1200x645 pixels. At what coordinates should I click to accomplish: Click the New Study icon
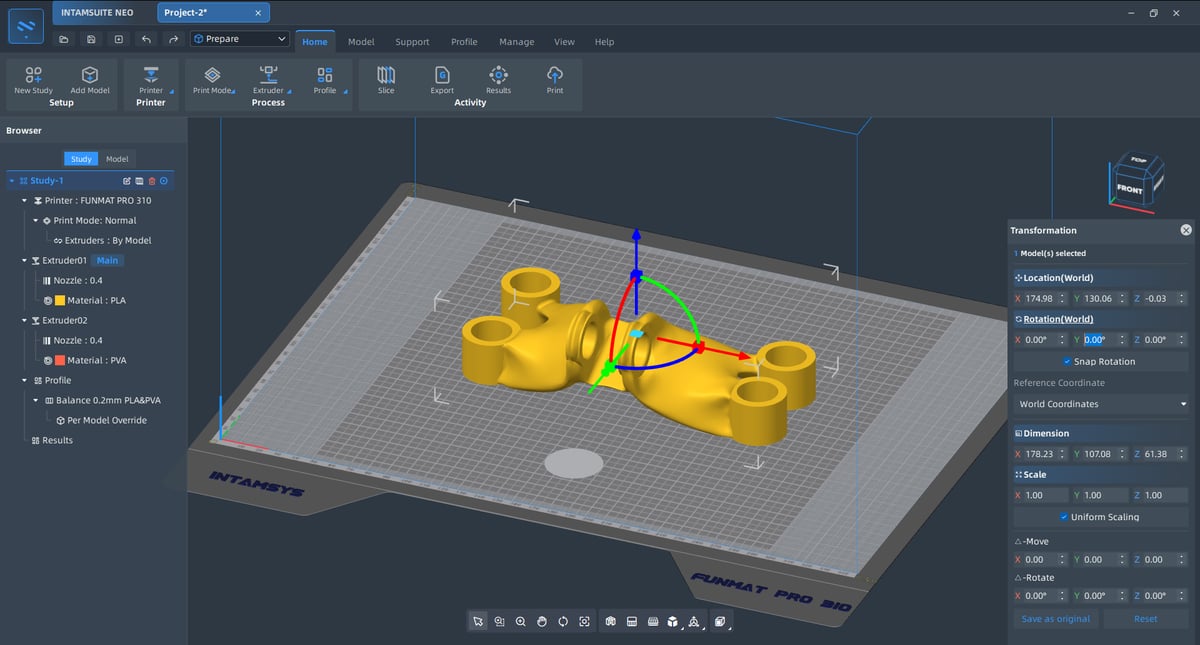33,75
